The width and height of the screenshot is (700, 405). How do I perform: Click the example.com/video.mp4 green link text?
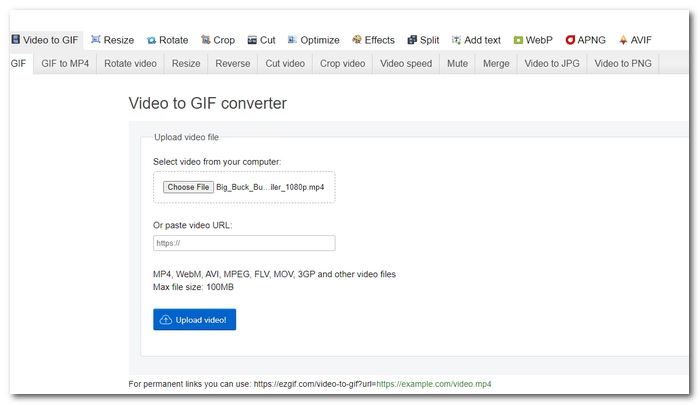pyautogui.click(x=433, y=384)
